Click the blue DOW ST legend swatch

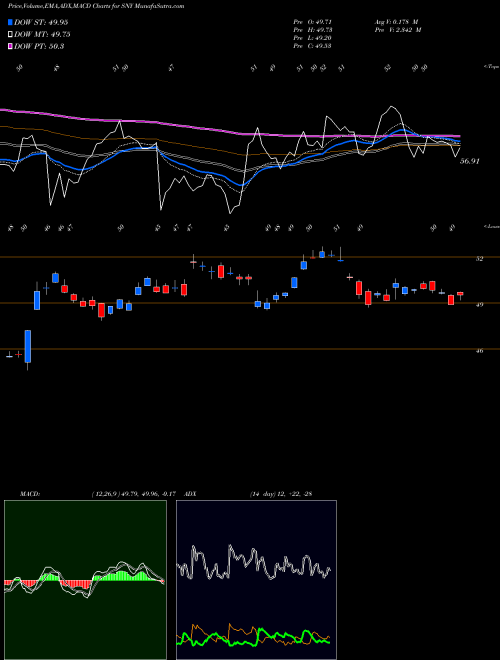11,22
